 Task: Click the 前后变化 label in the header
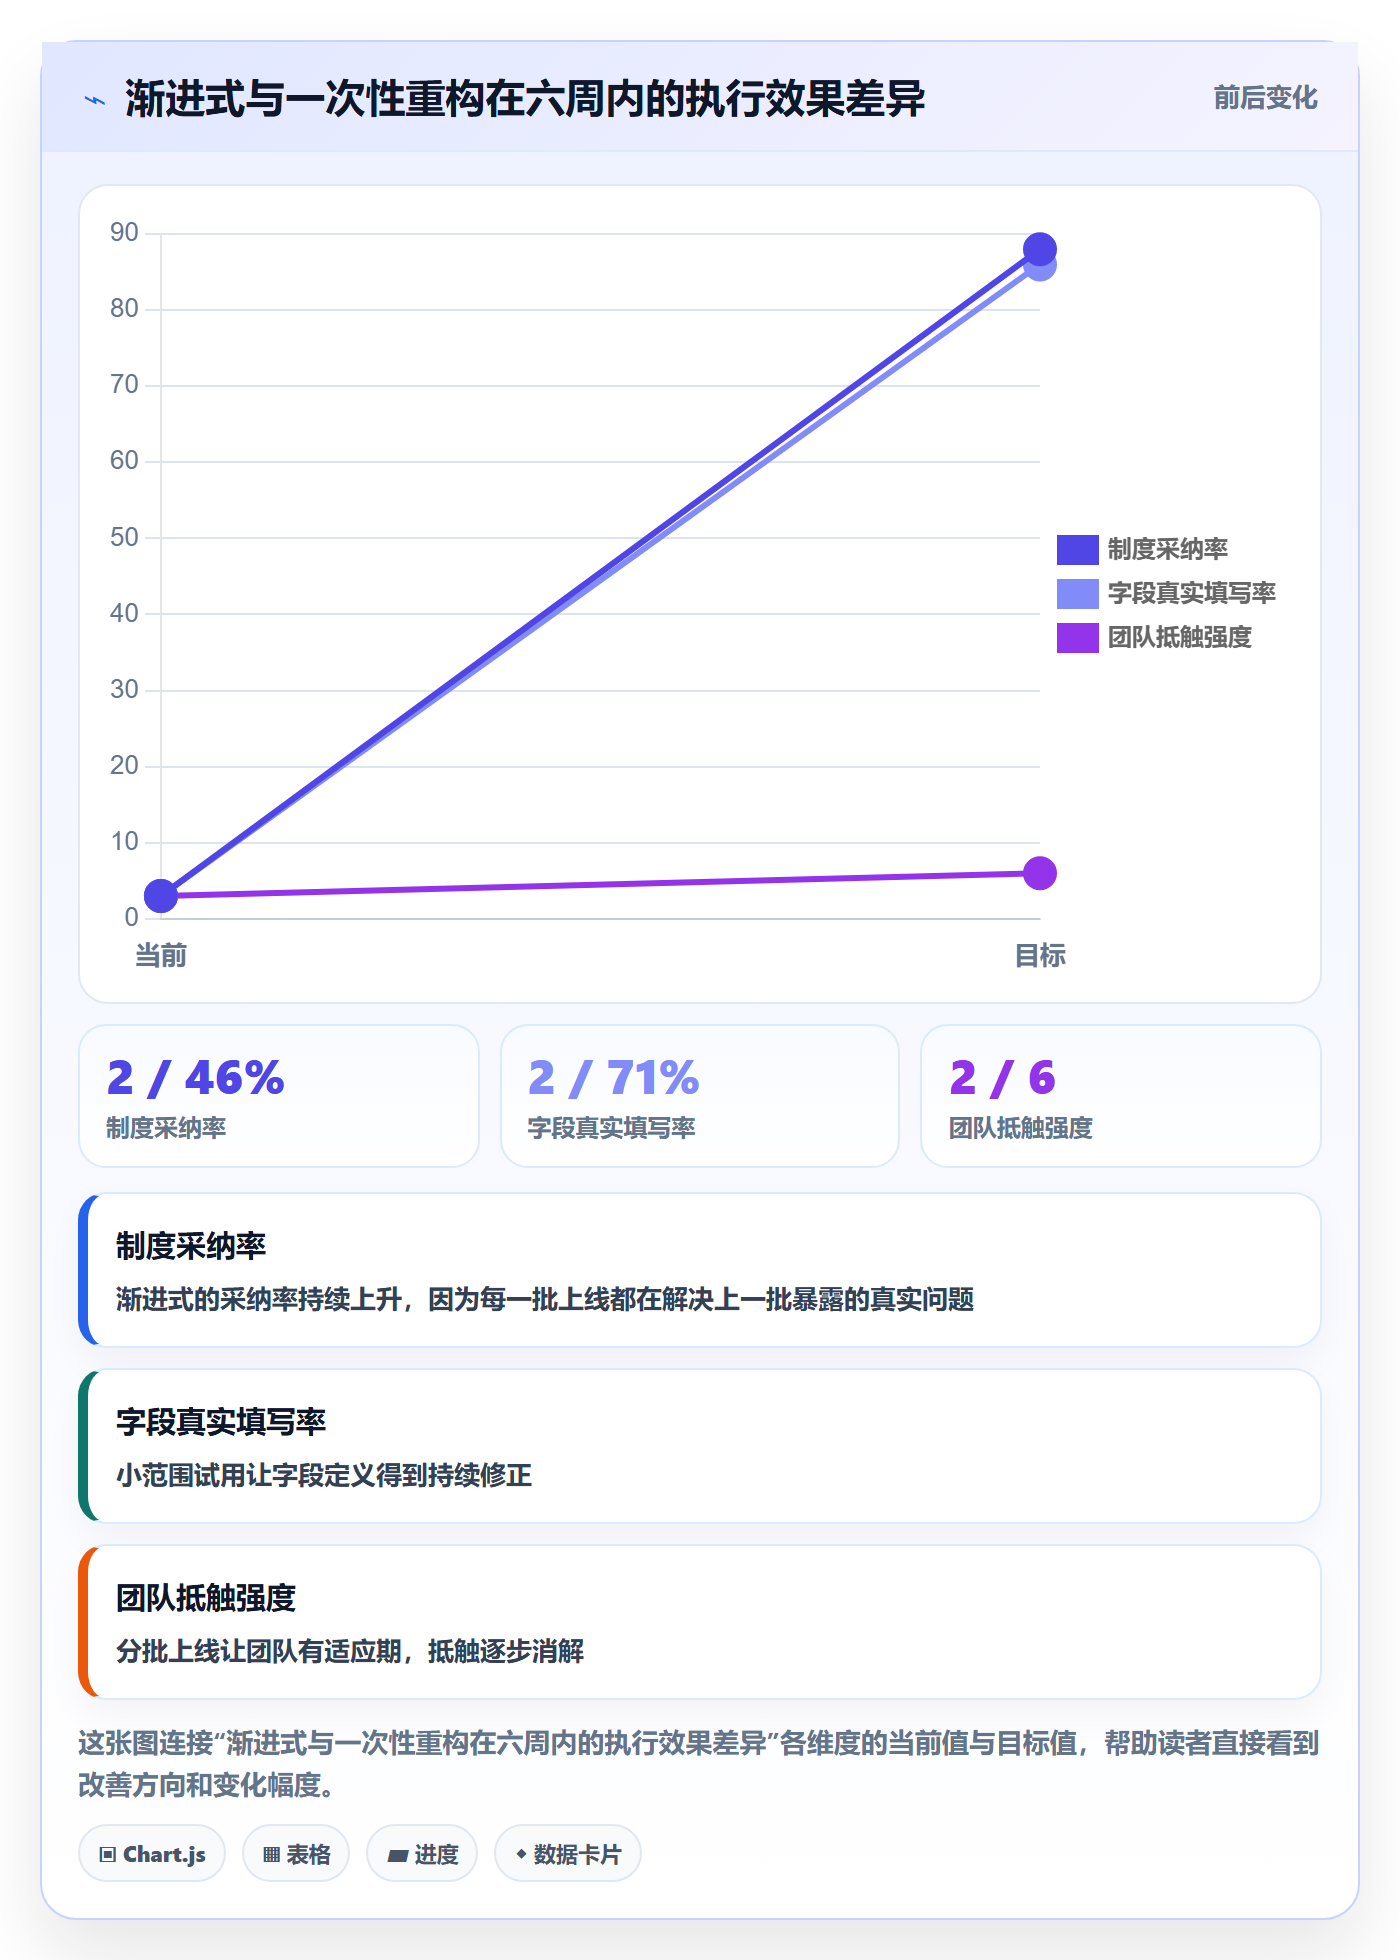(1265, 98)
